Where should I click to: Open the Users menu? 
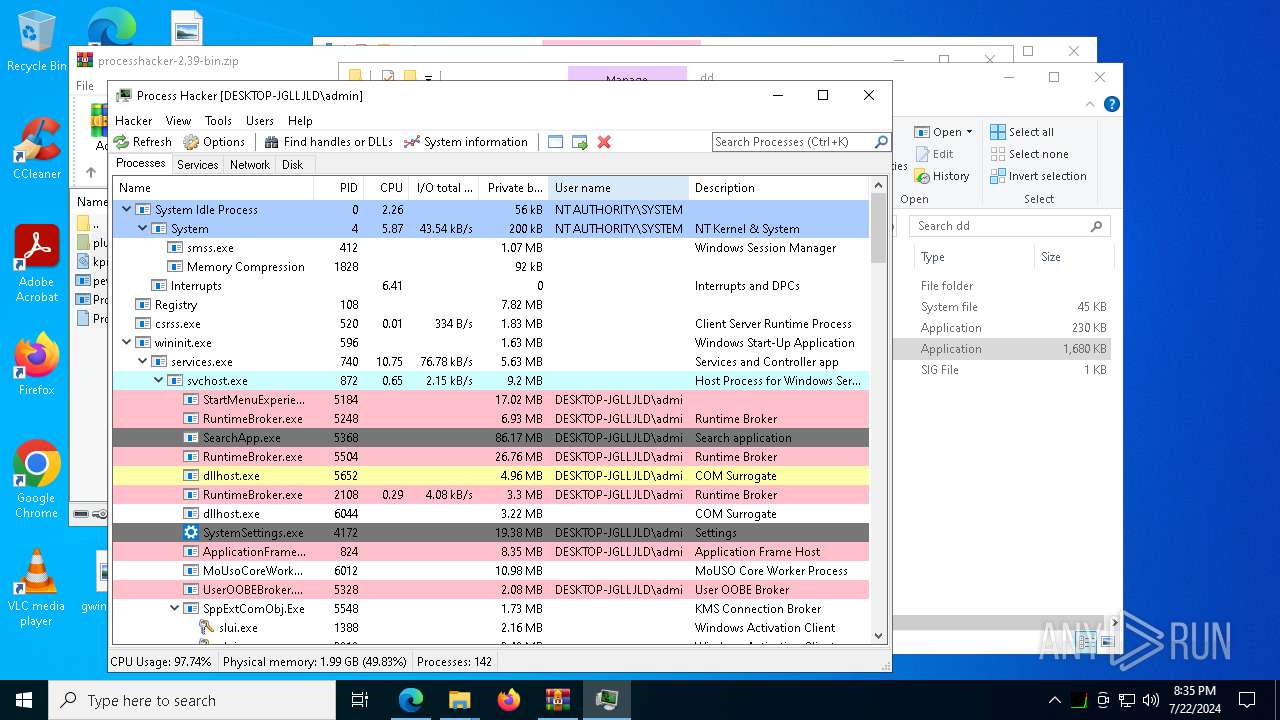[x=260, y=120]
